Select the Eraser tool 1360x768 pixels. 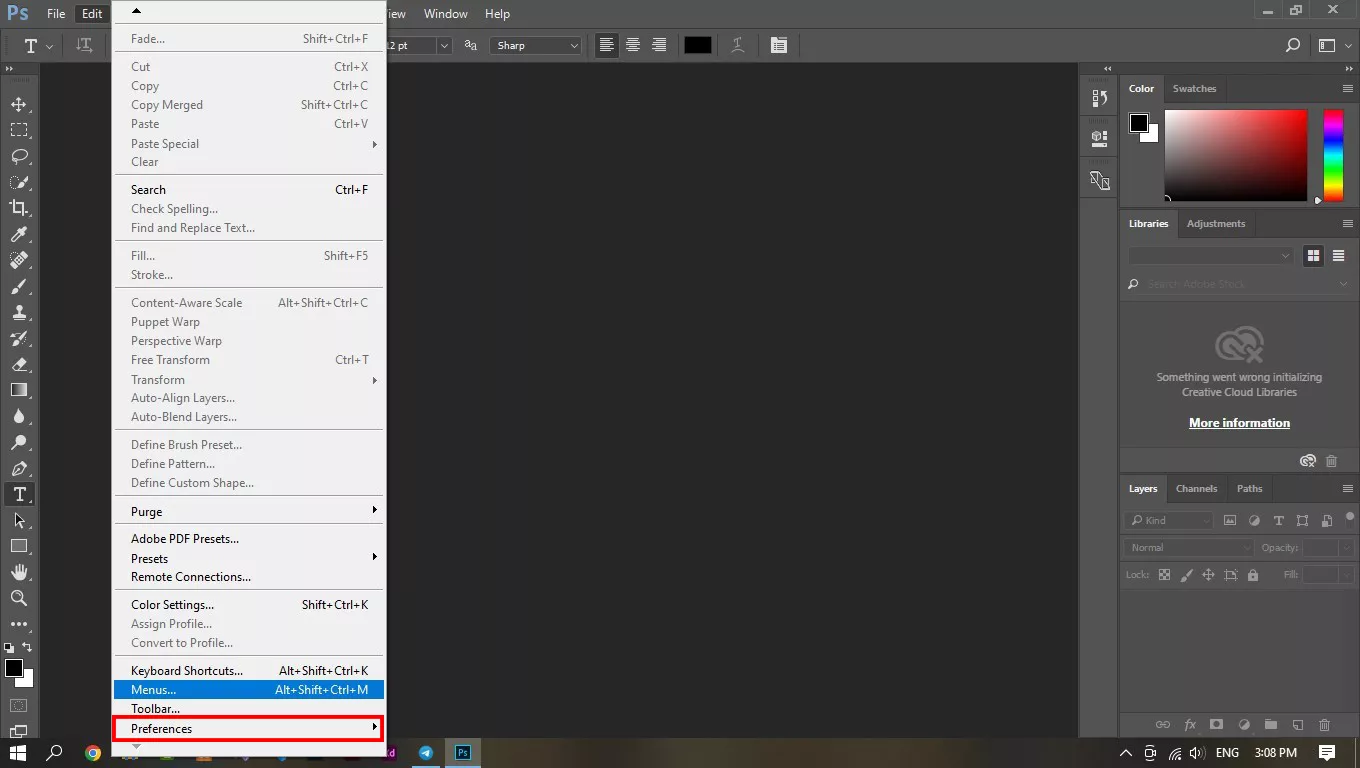pyautogui.click(x=19, y=364)
